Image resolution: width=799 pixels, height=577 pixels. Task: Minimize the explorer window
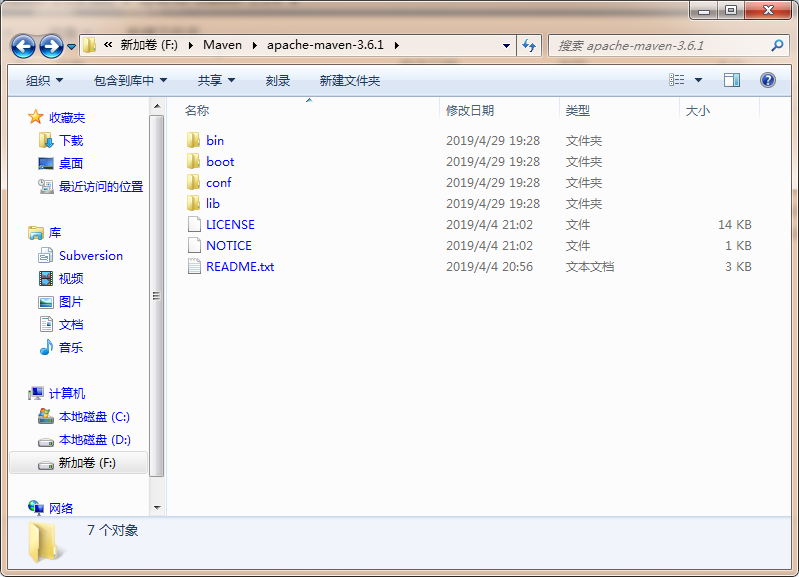(x=704, y=10)
